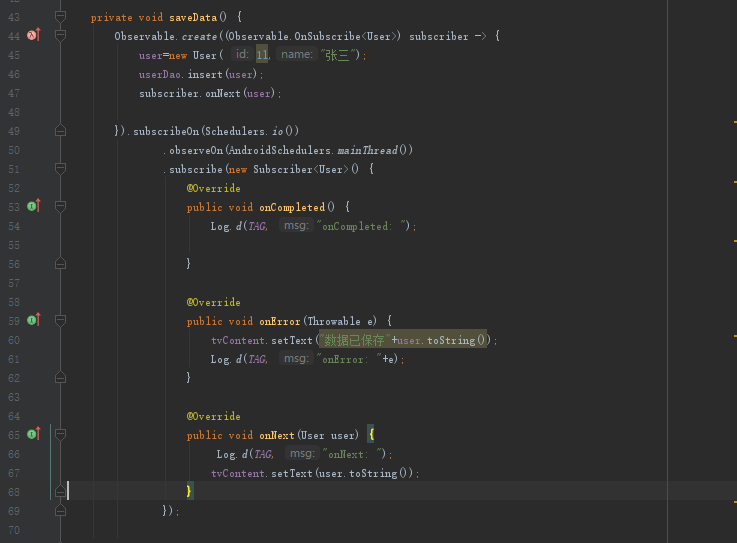This screenshot has width=737, height=543.
Task: Click subscriber.onNext(user) statement
Action: click(x=210, y=93)
